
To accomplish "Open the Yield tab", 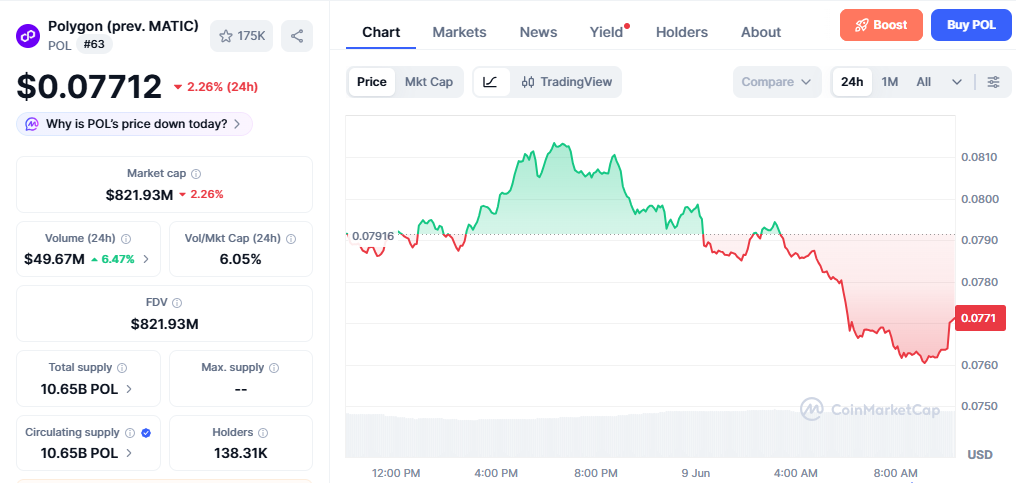I will (x=607, y=32).
